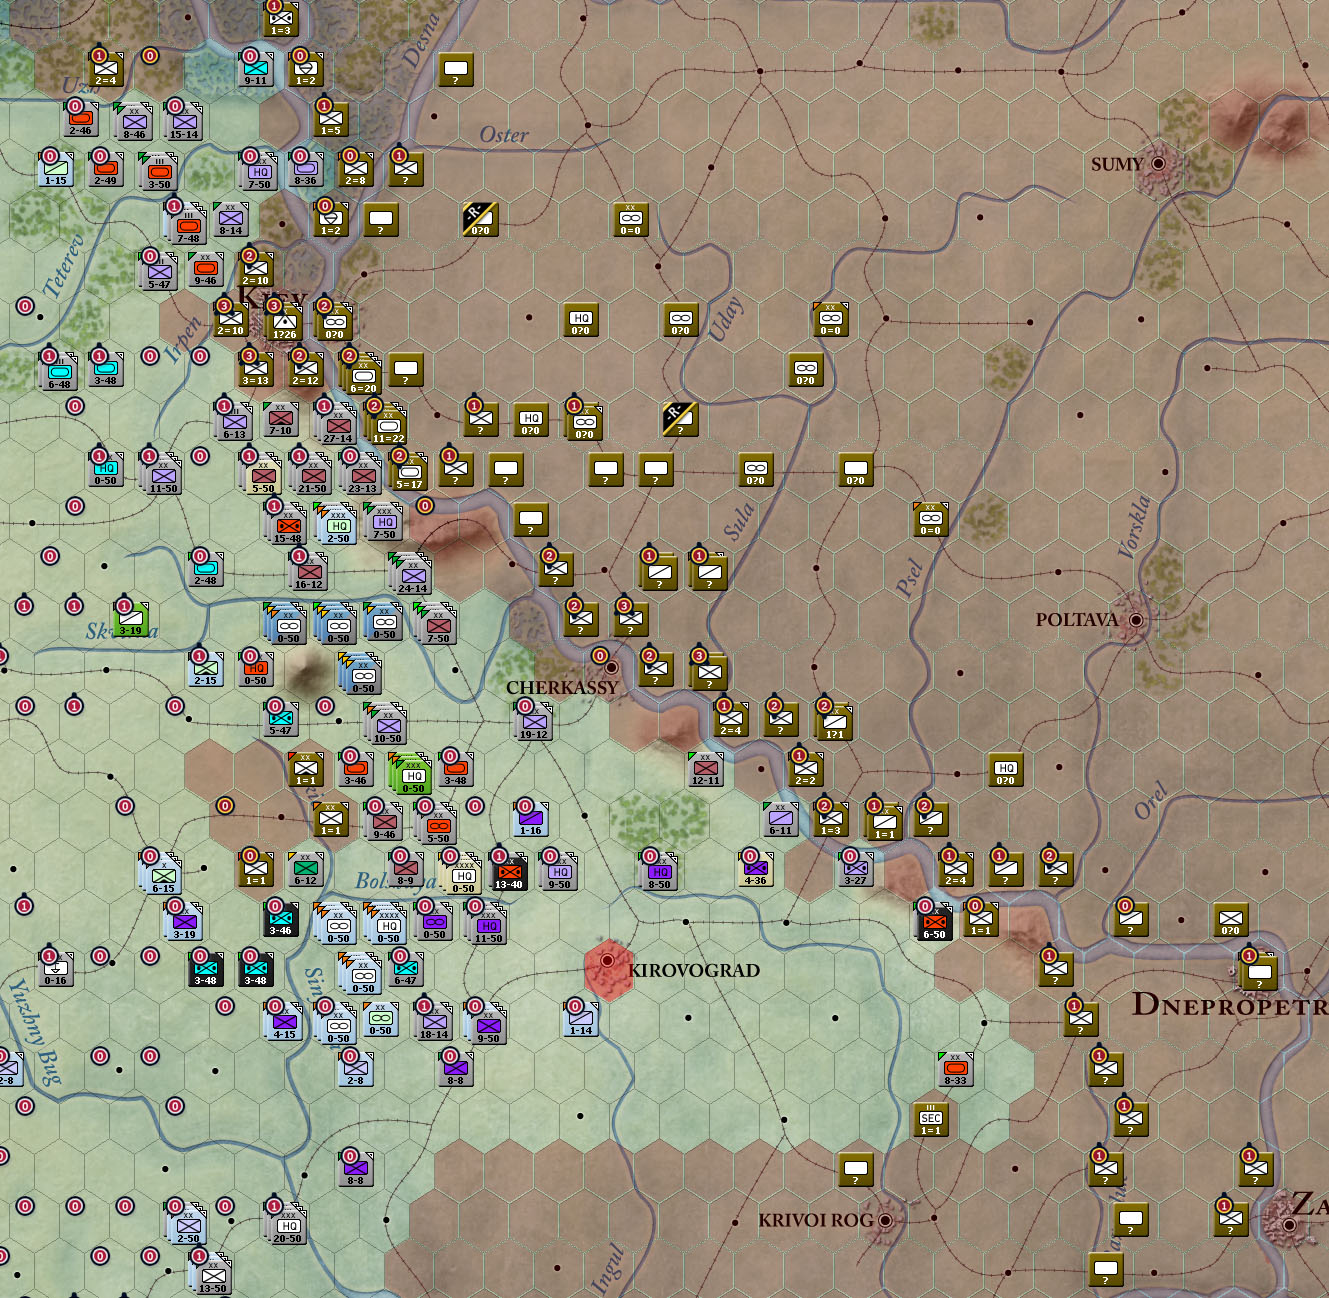
Task: Select the bright green HQ stack labeled 0-50
Action: pyautogui.click(x=412, y=773)
